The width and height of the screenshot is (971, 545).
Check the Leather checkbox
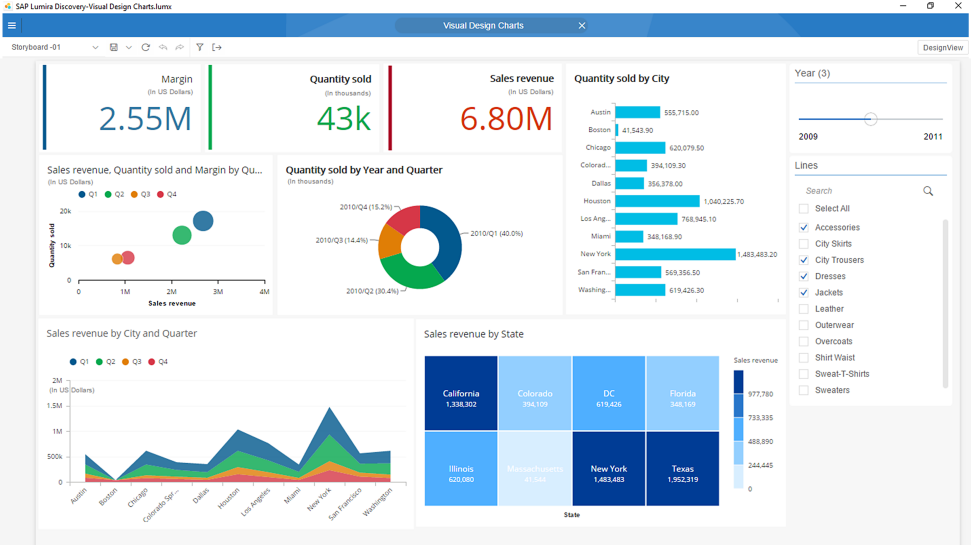click(x=804, y=309)
